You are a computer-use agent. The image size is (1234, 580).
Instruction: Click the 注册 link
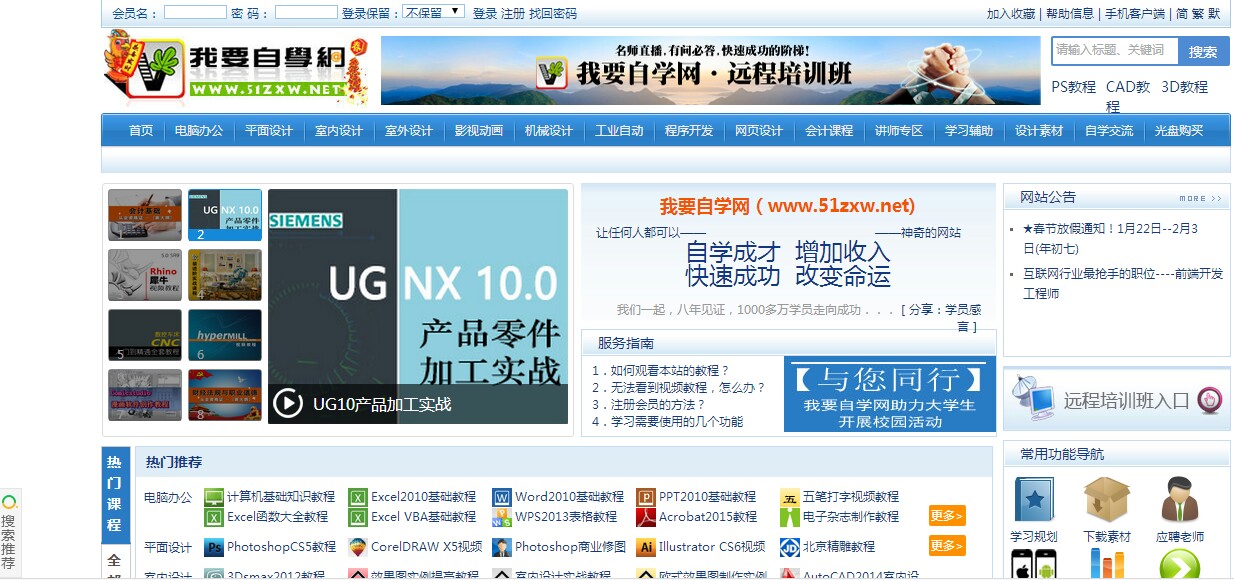(x=513, y=13)
